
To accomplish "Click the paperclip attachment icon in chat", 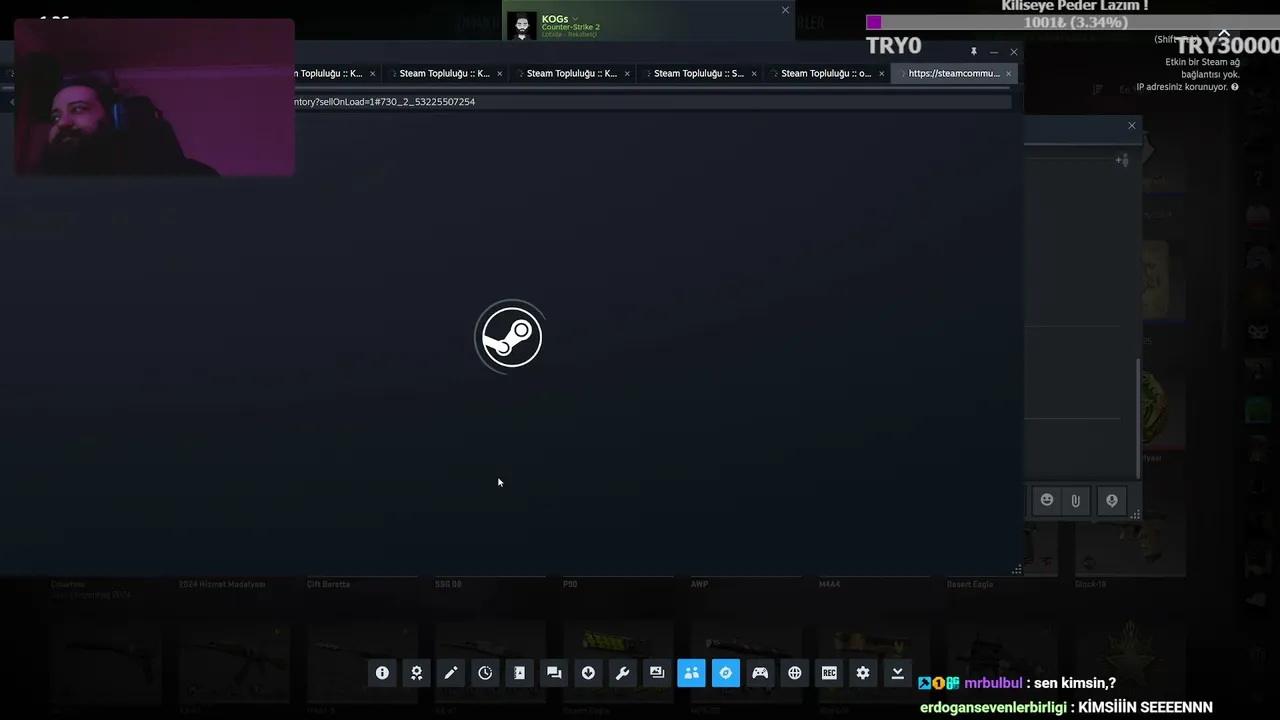I will point(1075,501).
